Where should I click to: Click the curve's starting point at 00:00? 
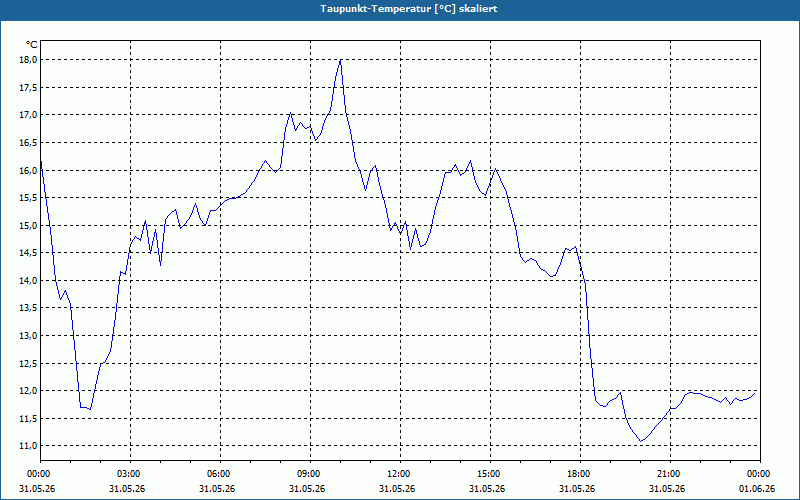[41, 160]
